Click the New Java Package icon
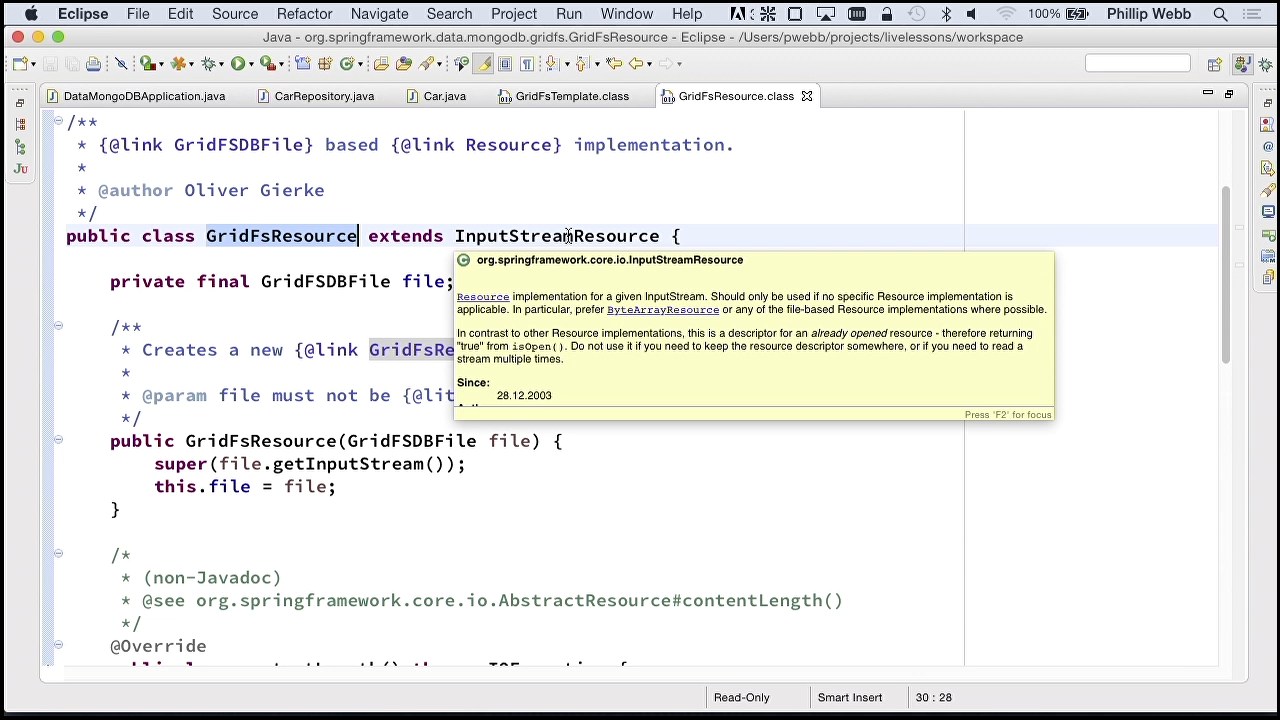Screen dimensions: 1280x720 point(325,64)
